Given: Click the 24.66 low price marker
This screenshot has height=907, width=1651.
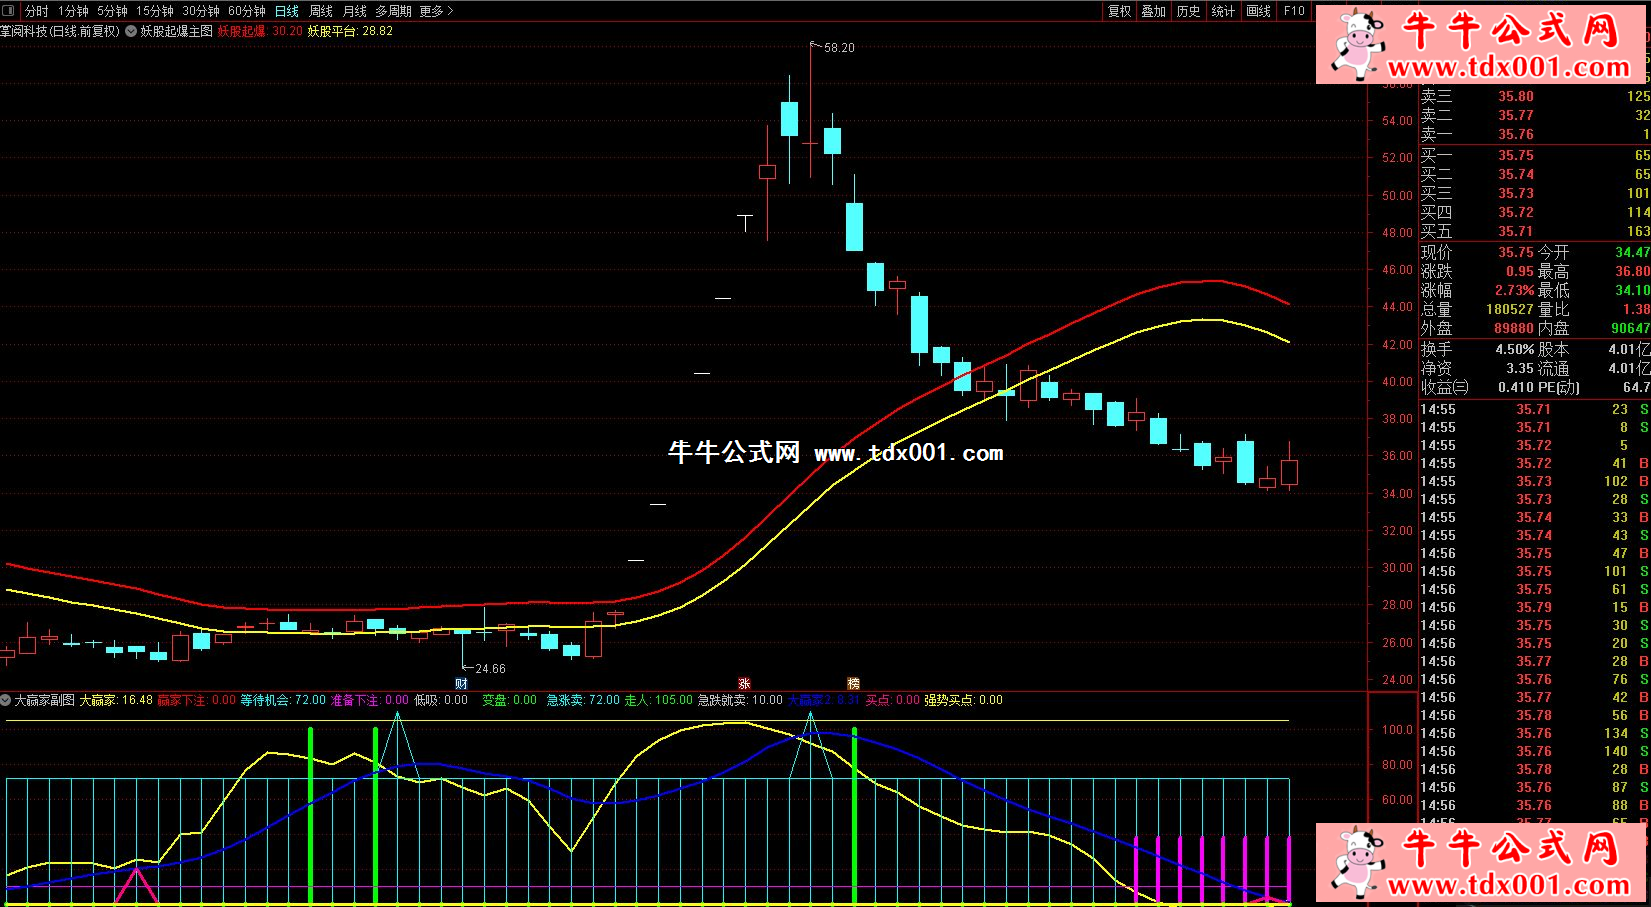Looking at the screenshot, I should click(x=484, y=668).
